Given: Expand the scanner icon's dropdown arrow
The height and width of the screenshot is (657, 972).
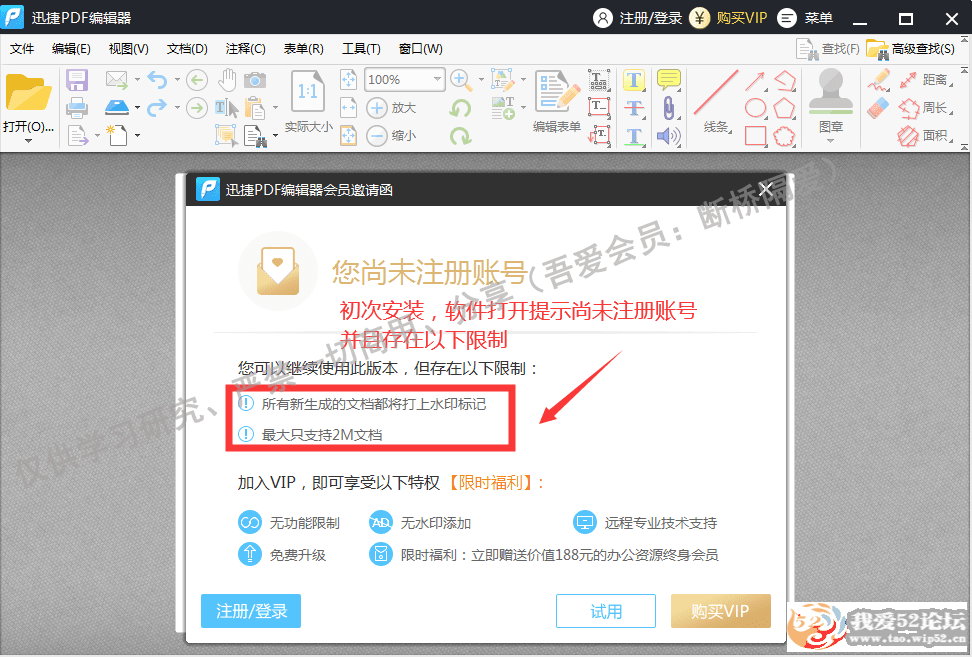Looking at the screenshot, I should (x=137, y=108).
